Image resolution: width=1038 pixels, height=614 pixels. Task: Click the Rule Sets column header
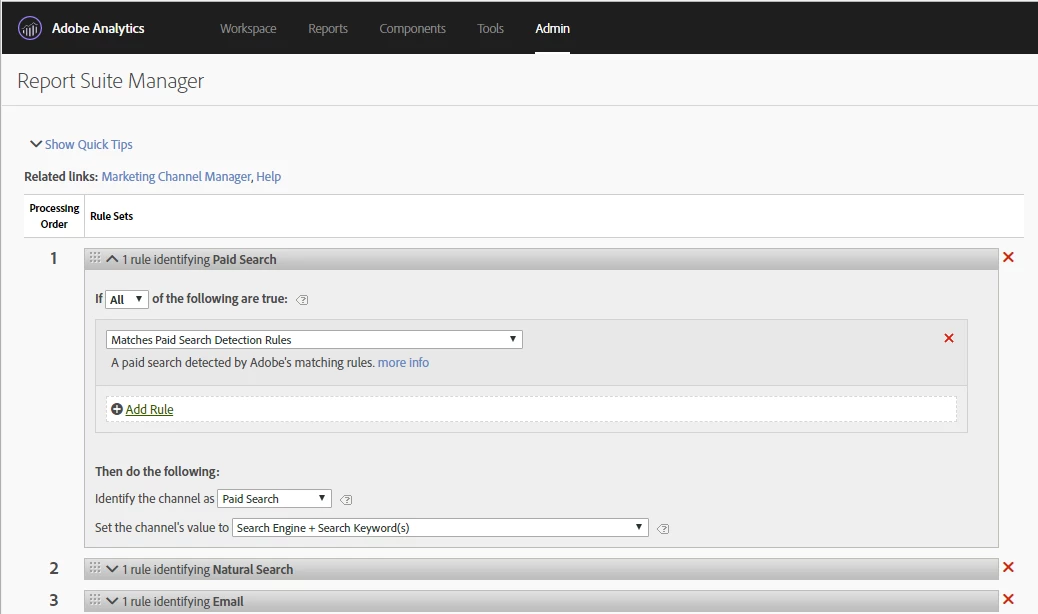pyautogui.click(x=111, y=216)
